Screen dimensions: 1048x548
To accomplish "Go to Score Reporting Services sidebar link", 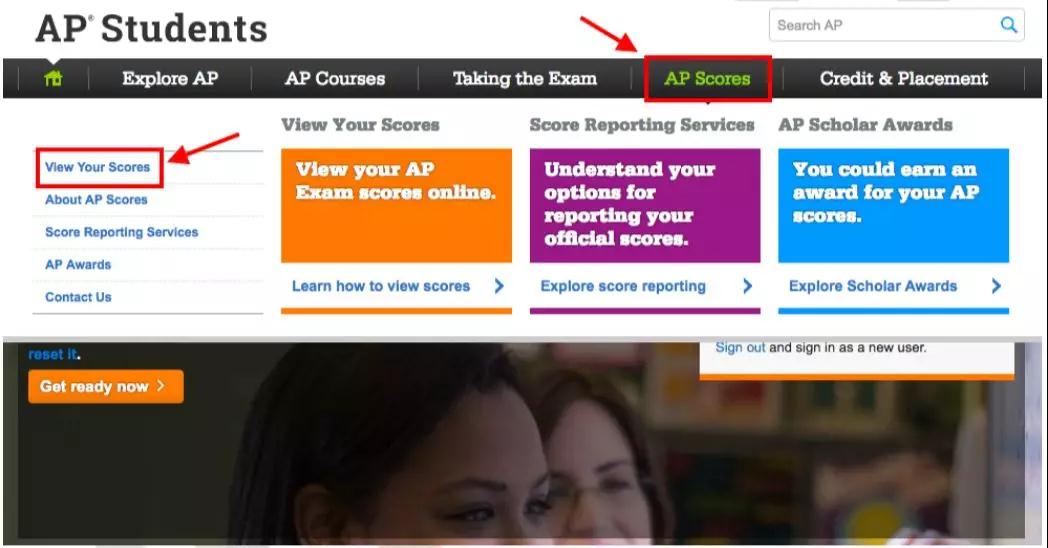I will (x=122, y=232).
